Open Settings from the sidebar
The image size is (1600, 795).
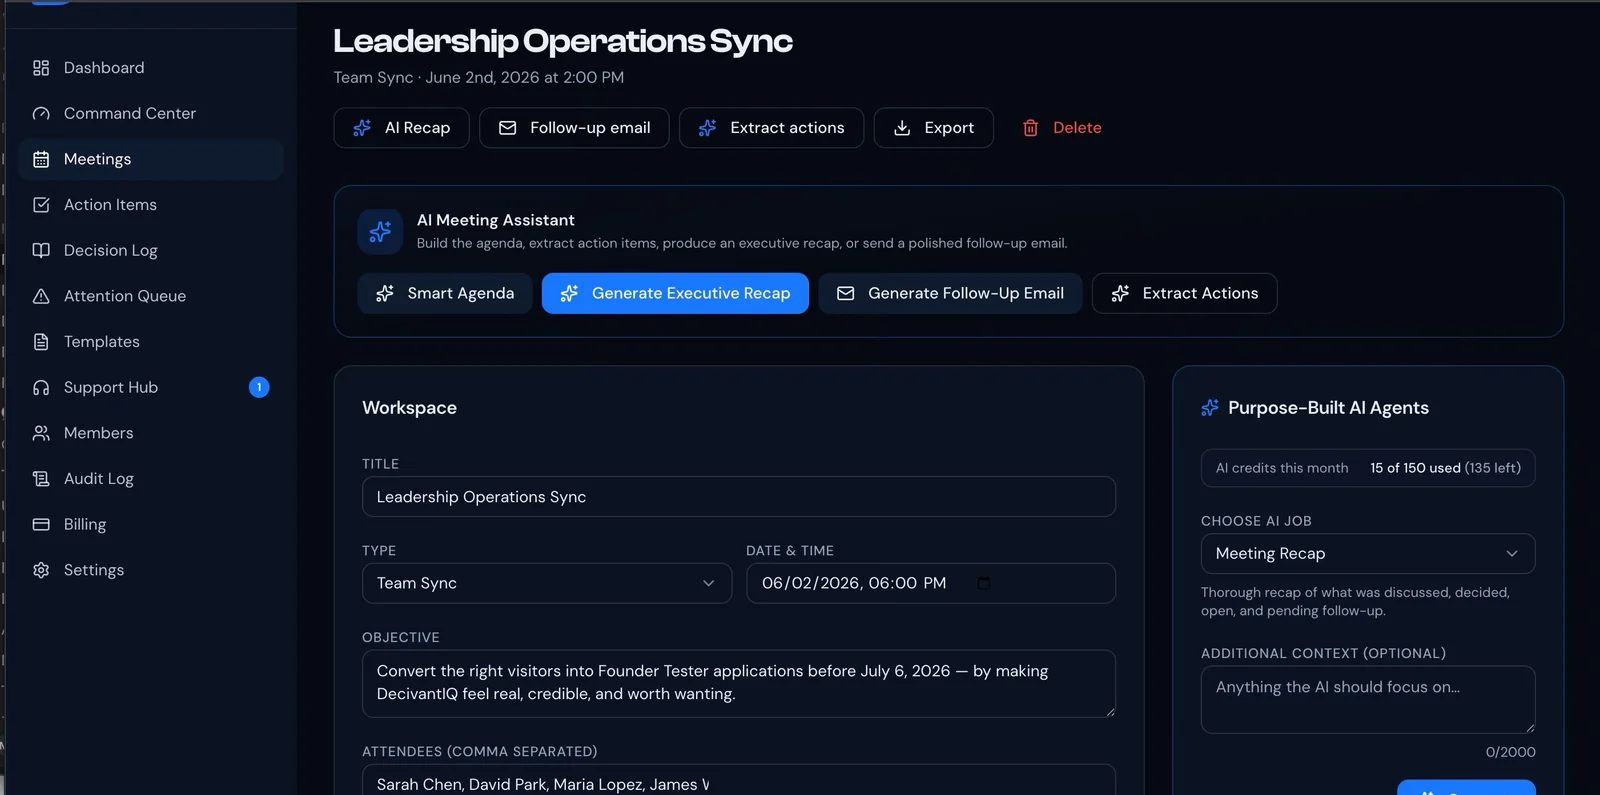pos(151,570)
